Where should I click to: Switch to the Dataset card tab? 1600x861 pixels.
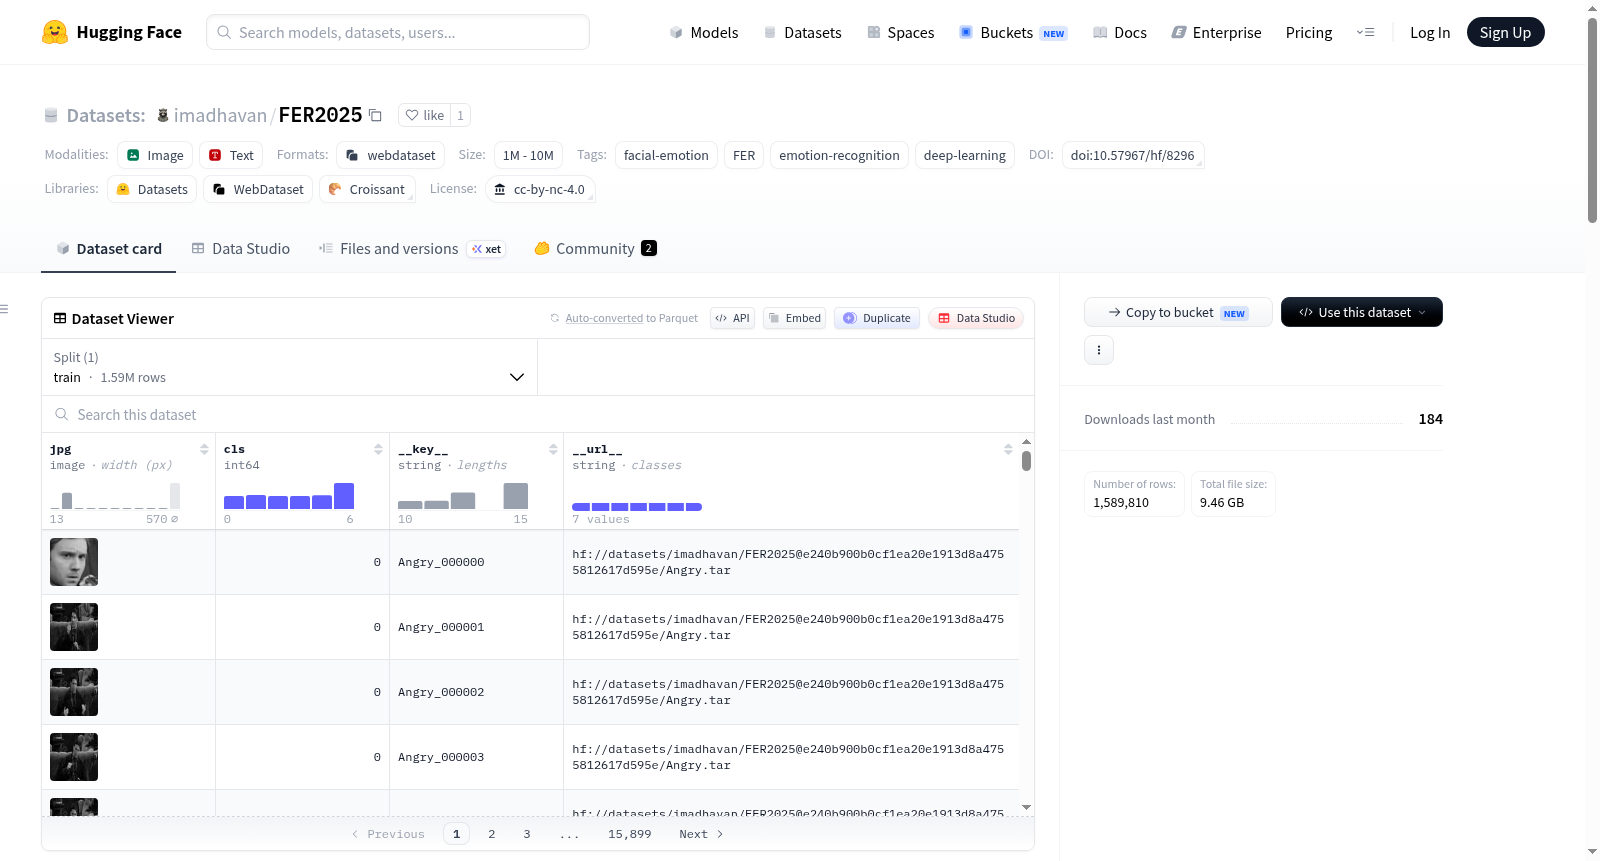coord(109,249)
